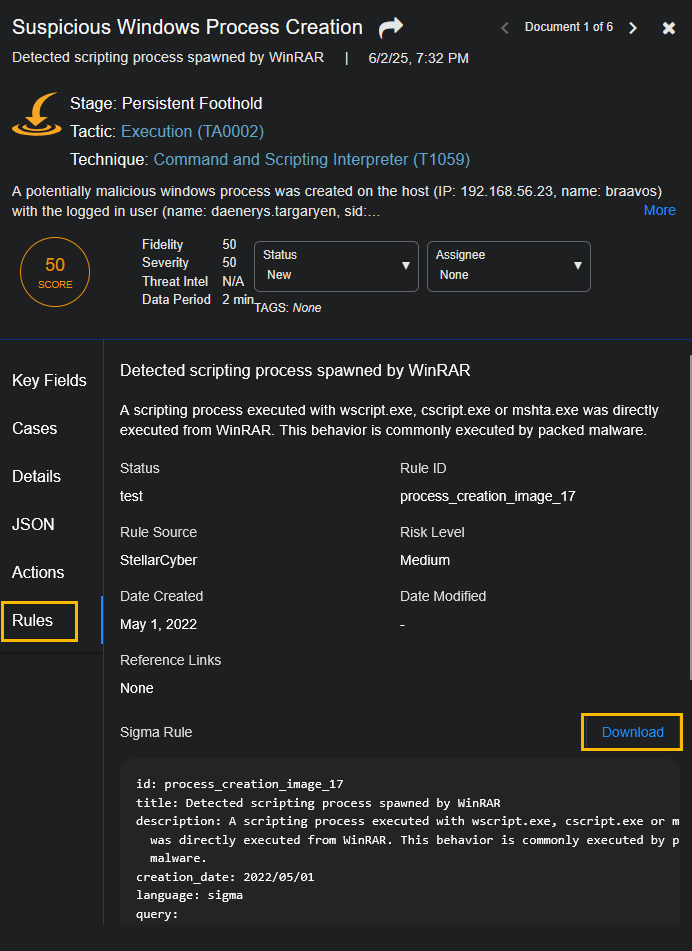692x951 pixels.
Task: Open the Status dropdown
Action: (336, 266)
